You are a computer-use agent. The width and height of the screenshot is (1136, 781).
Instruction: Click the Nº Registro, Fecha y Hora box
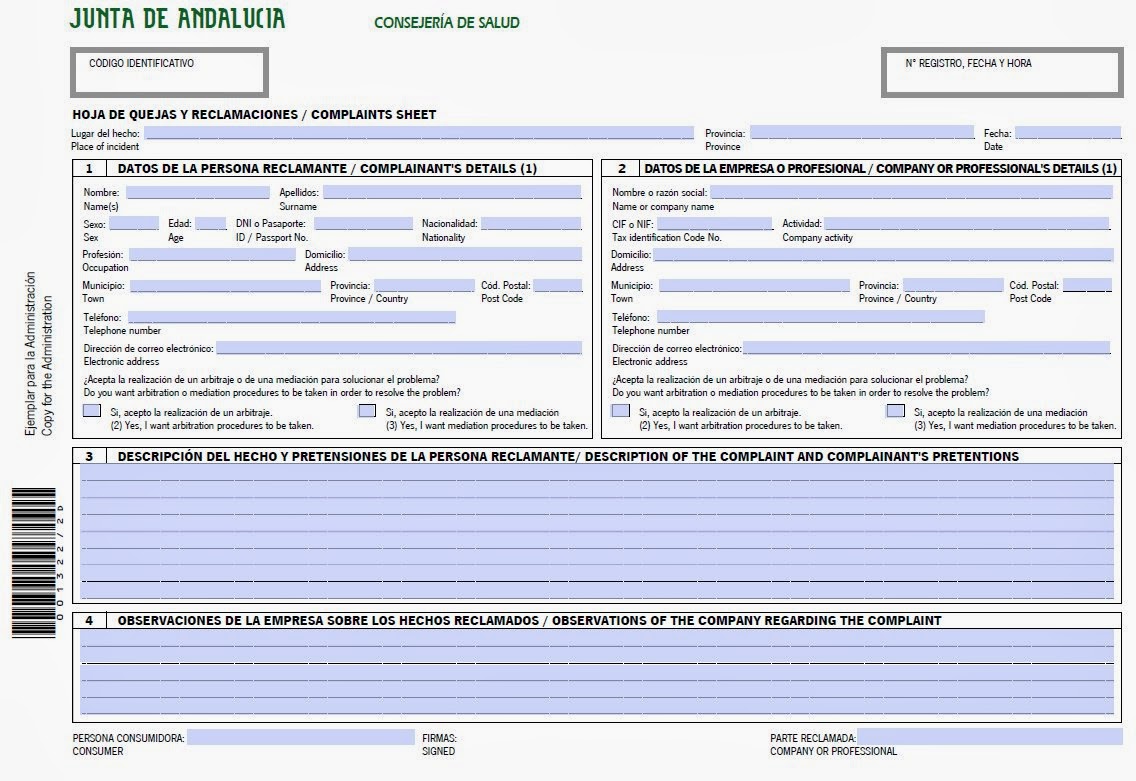point(1003,72)
